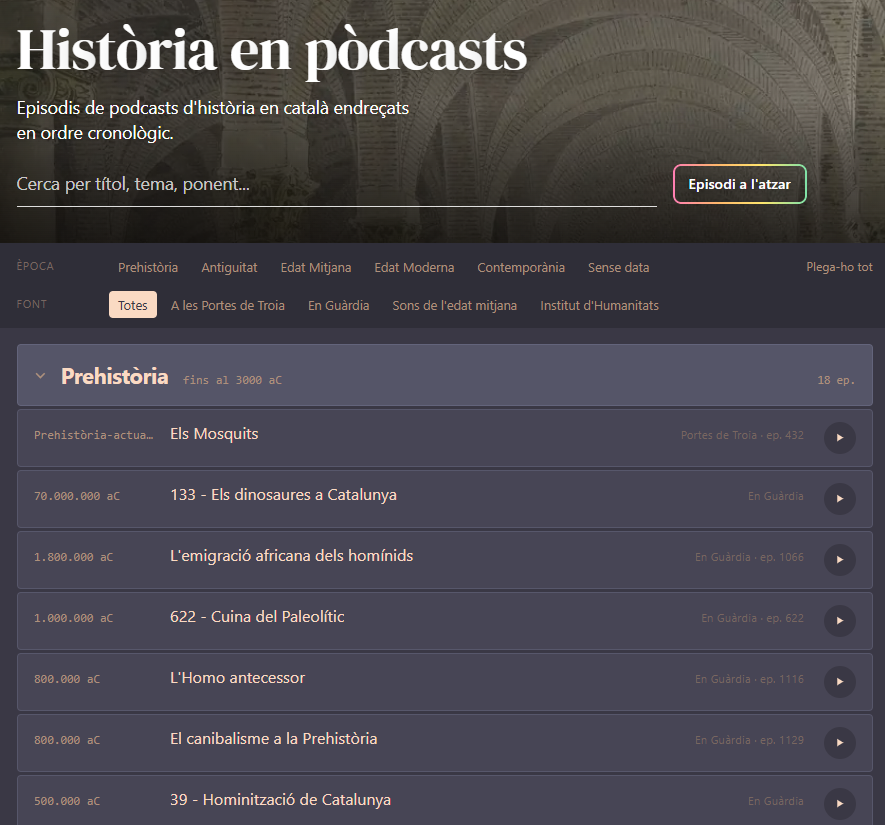Image resolution: width=885 pixels, height=825 pixels.
Task: Filter by Contemporània epoch
Action: tap(521, 267)
